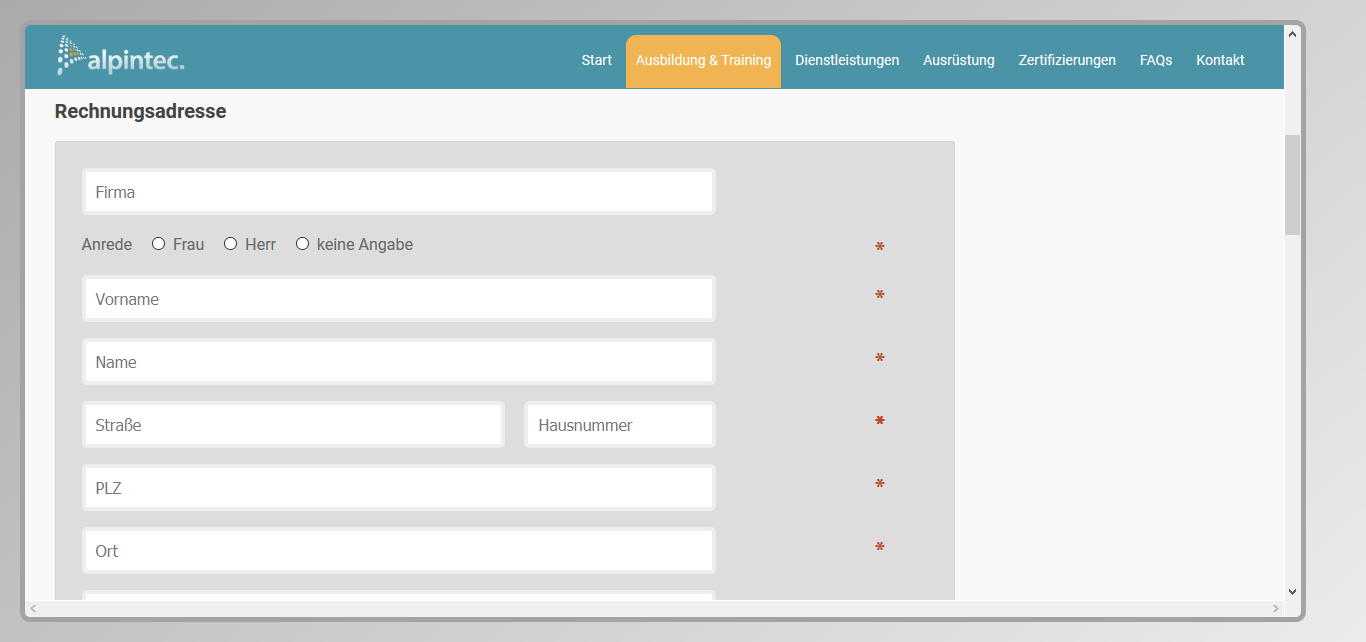Click the vertical scrollbar down arrow
This screenshot has height=642, width=1366.
pyautogui.click(x=1292, y=592)
